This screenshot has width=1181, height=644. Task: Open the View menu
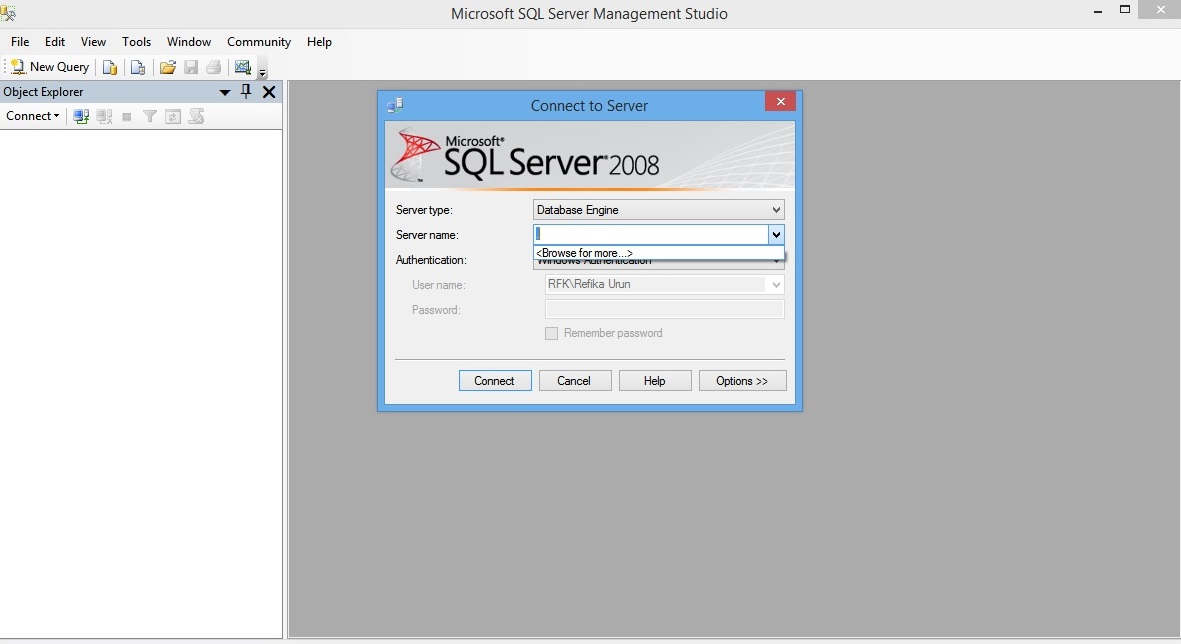pyautogui.click(x=93, y=41)
